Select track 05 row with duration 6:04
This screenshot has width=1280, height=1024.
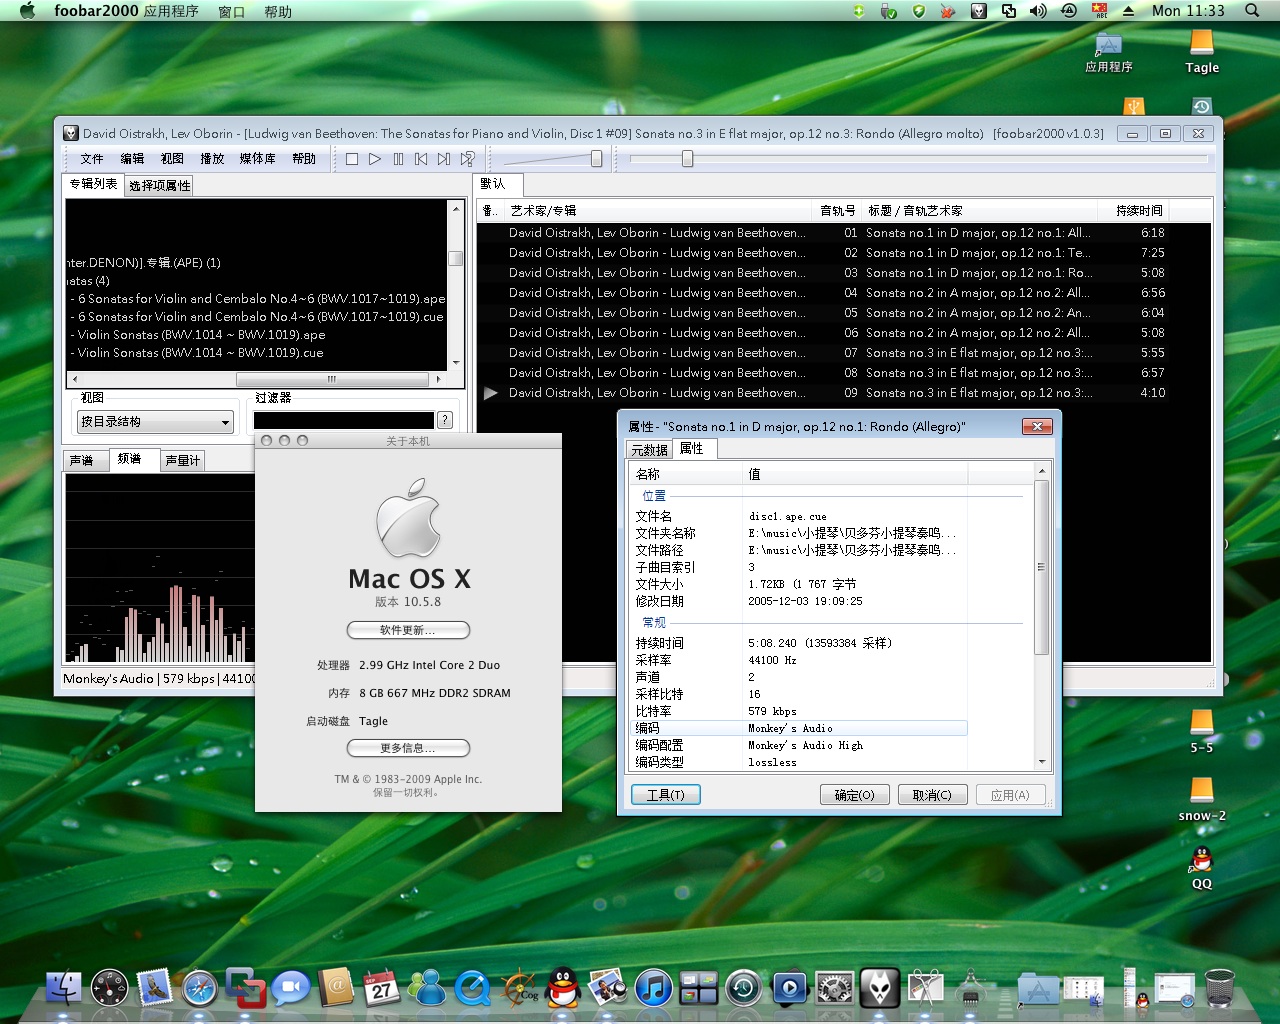[843, 313]
